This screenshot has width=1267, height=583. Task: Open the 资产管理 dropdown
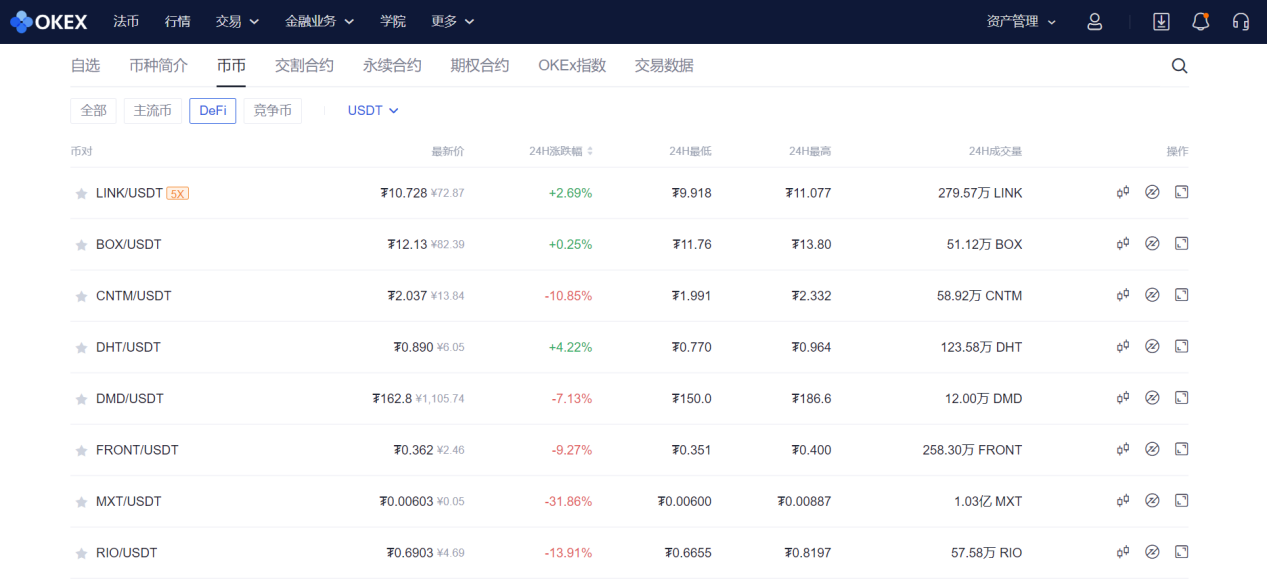(x=1021, y=21)
